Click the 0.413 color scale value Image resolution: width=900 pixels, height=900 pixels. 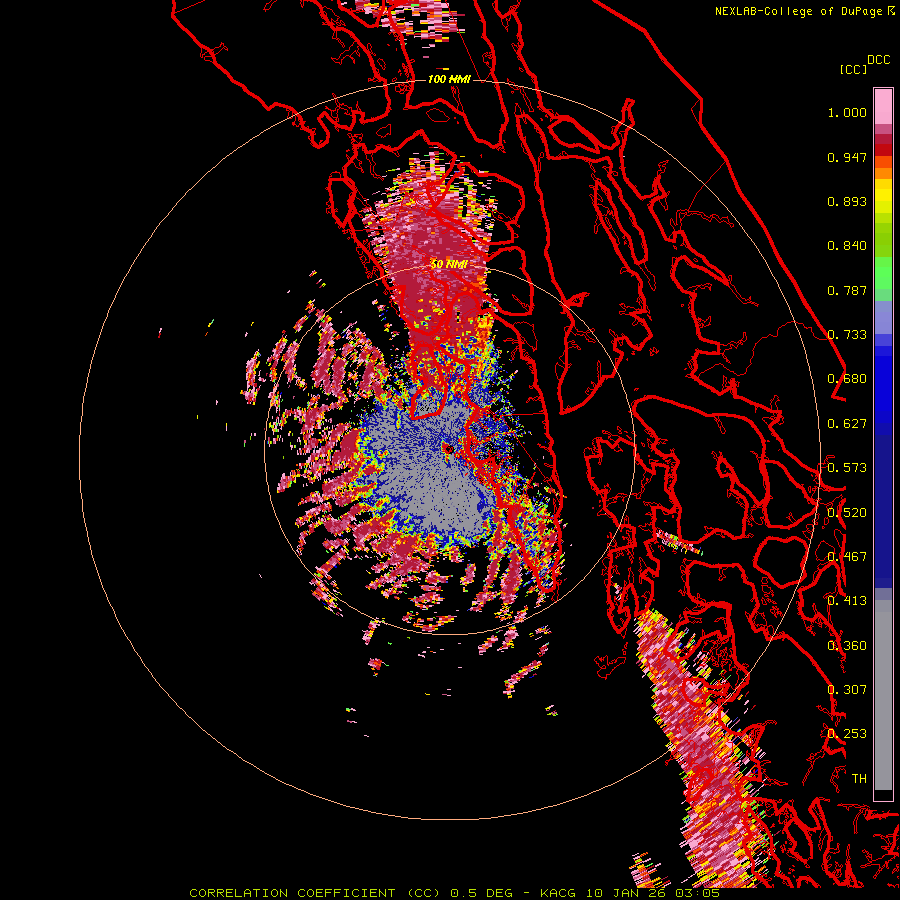[847, 601]
